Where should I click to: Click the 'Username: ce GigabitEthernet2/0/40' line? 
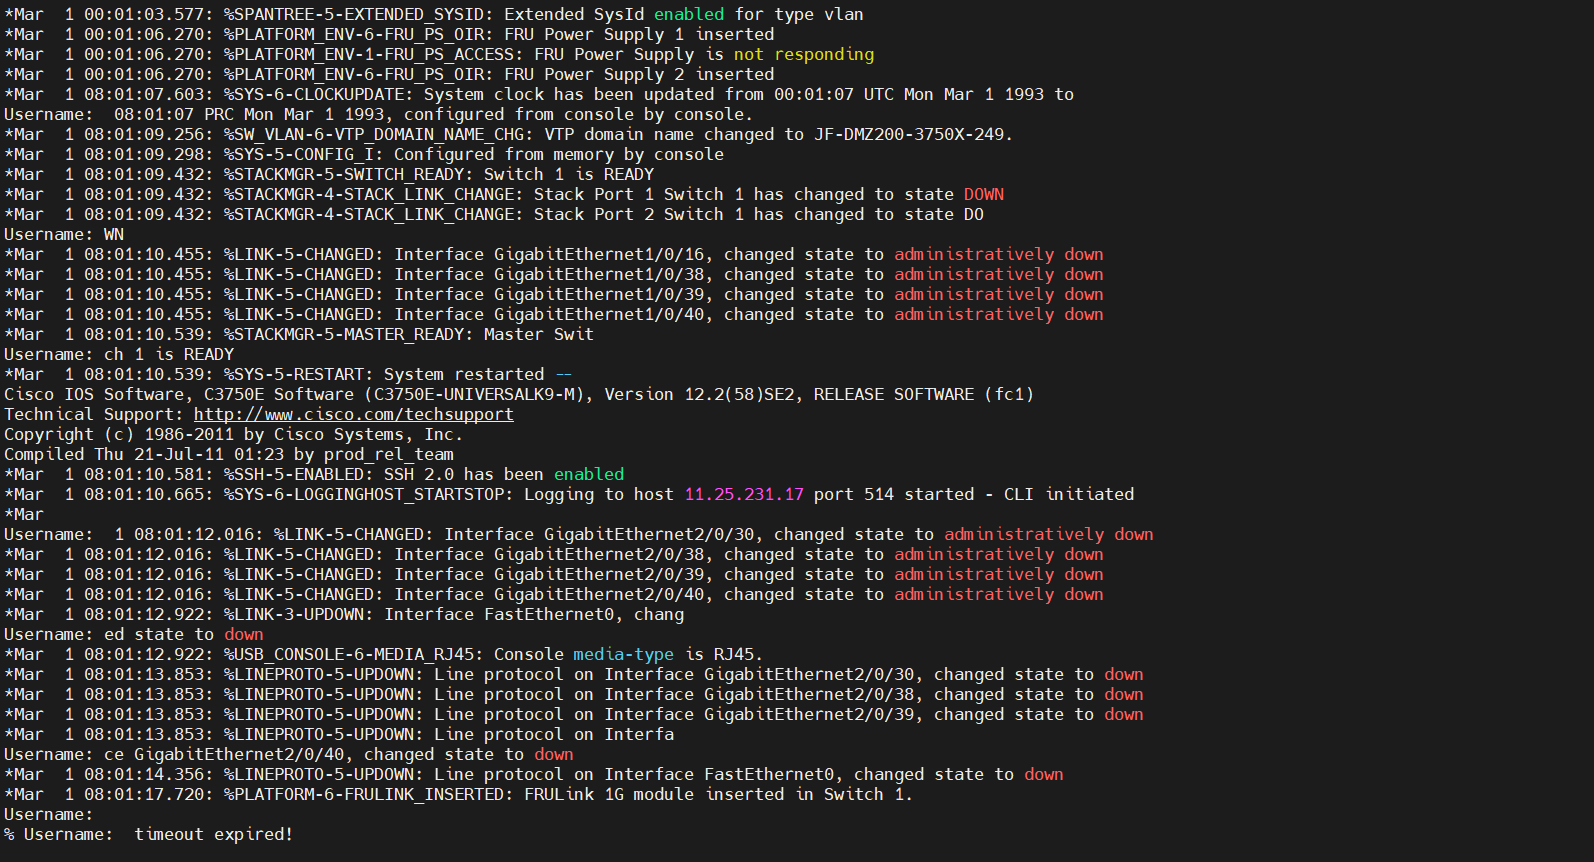pos(288,754)
